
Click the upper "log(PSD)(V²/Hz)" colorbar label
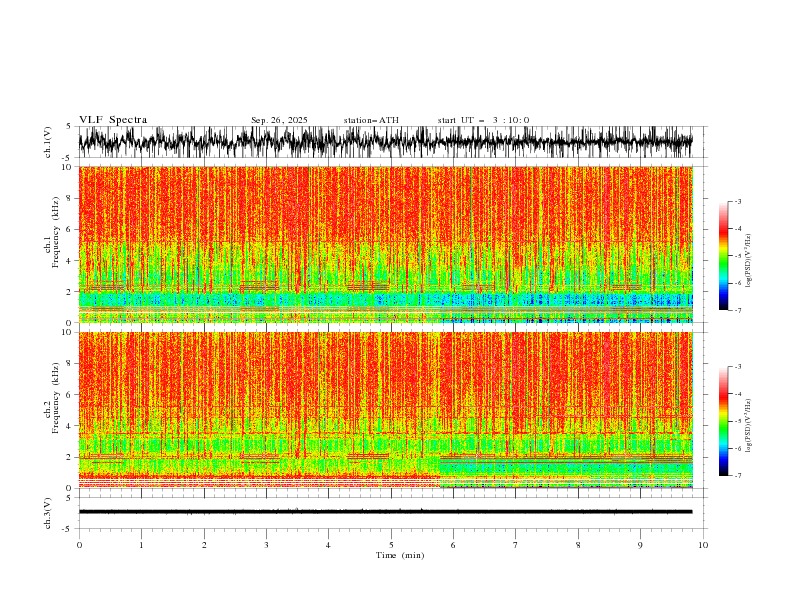tap(749, 261)
